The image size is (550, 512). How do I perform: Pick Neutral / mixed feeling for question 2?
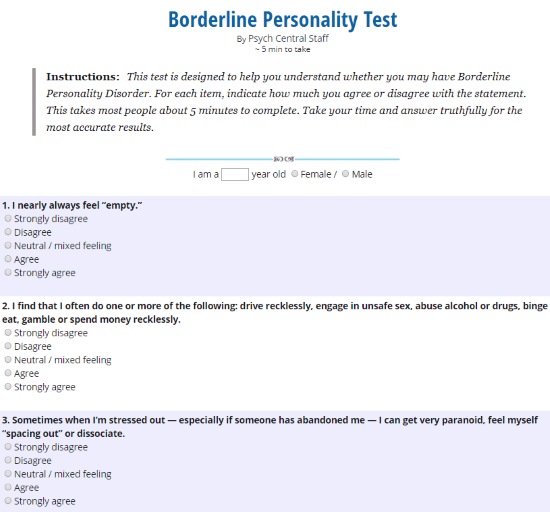coord(8,359)
